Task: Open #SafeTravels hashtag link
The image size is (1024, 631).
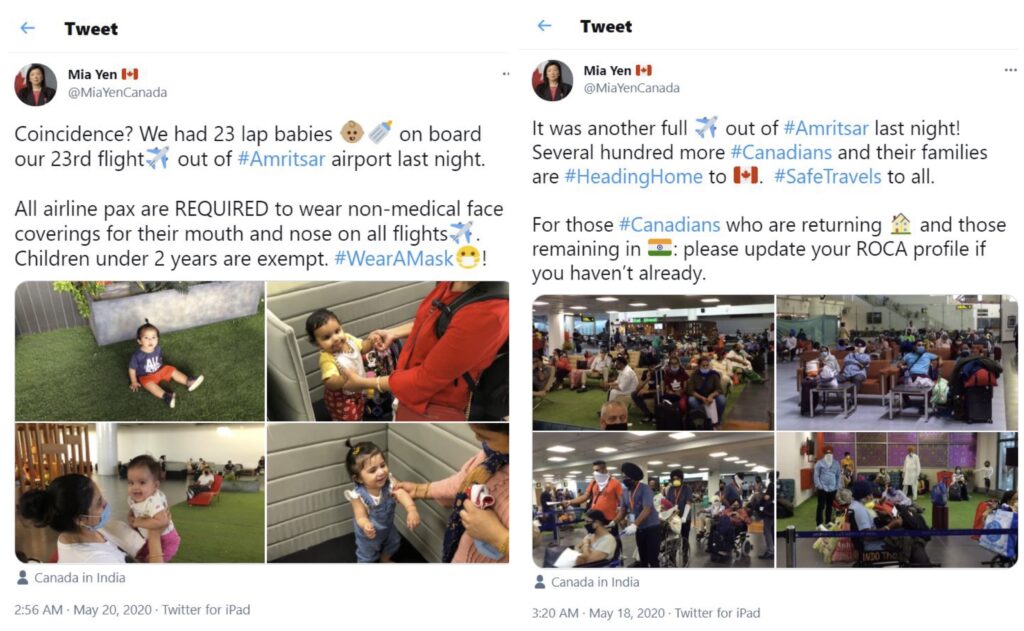Action: tap(827, 176)
